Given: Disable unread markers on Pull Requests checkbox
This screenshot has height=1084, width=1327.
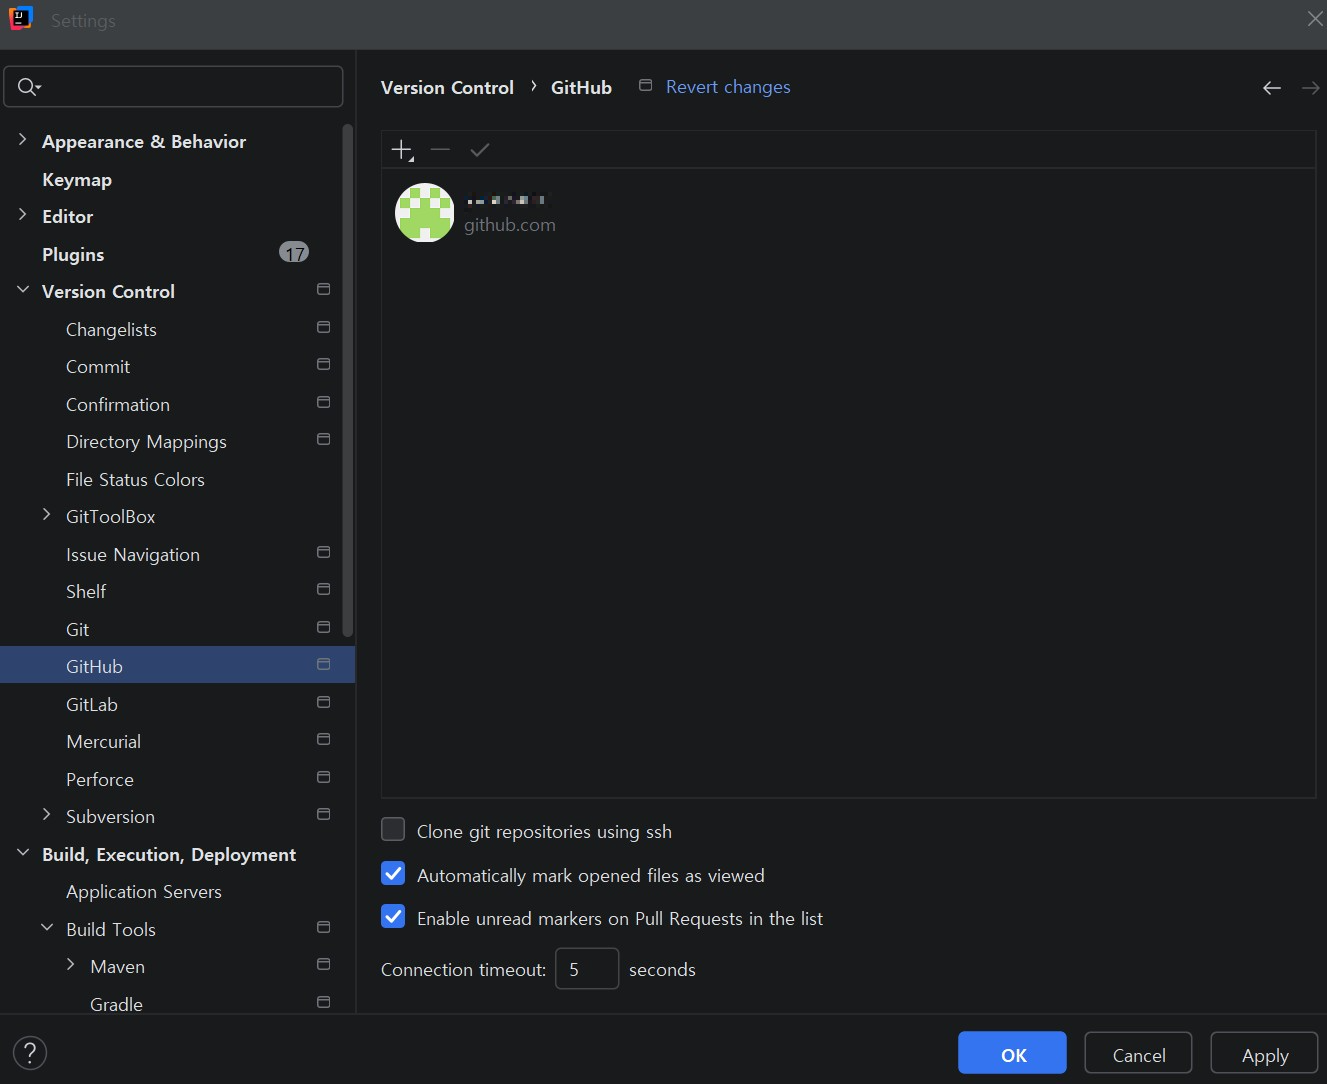Looking at the screenshot, I should coord(393,917).
